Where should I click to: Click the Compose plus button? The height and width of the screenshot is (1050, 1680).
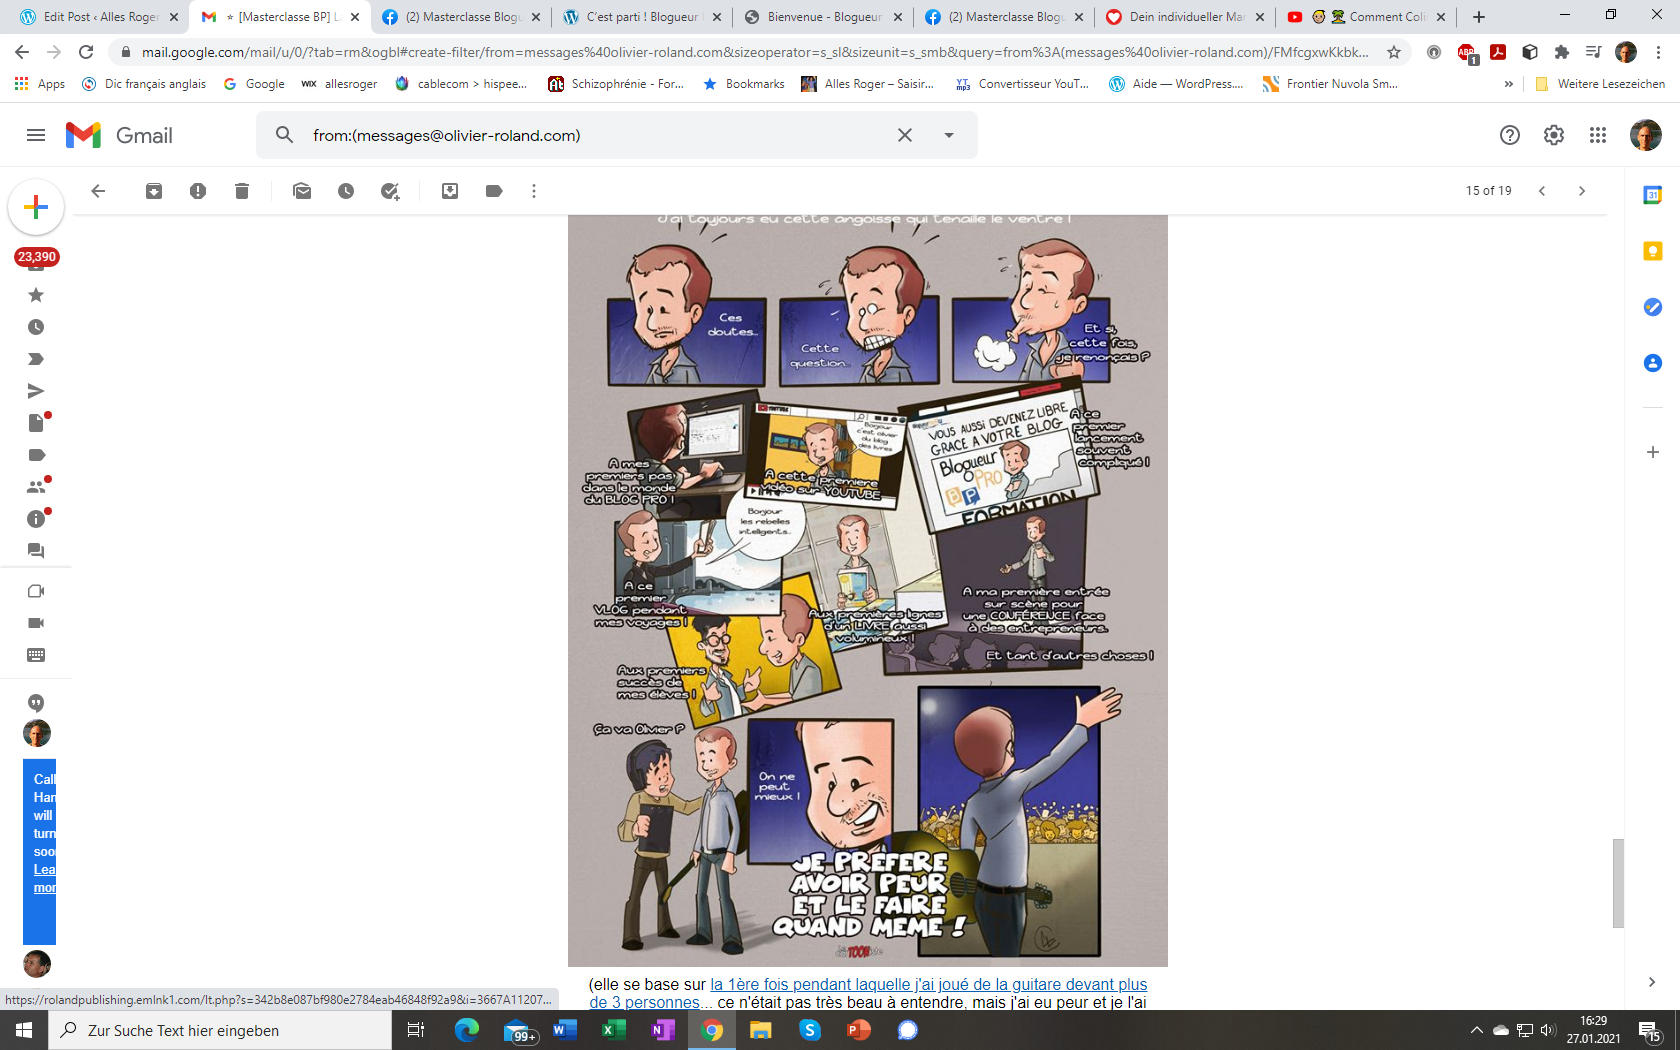[36, 207]
